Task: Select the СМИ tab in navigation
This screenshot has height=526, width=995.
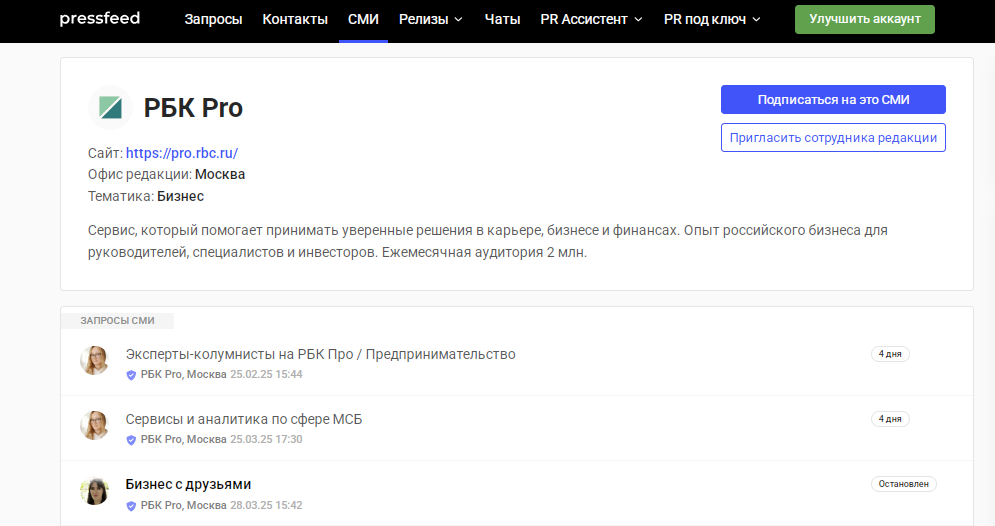Action: (363, 20)
